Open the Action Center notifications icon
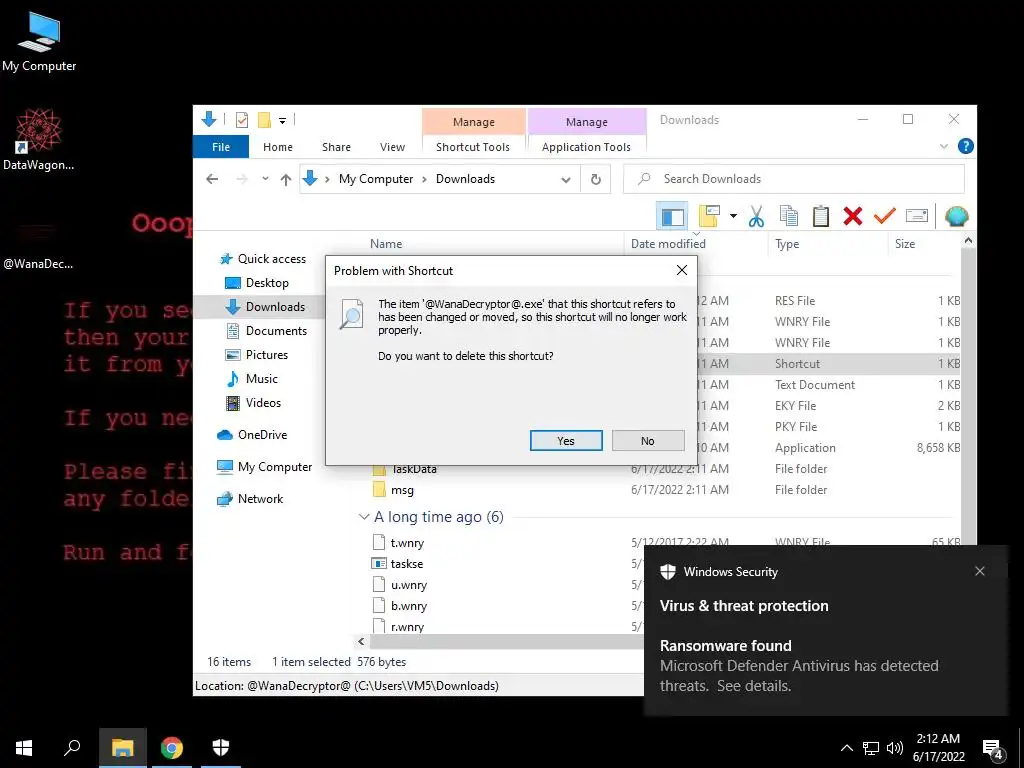Image resolution: width=1024 pixels, height=768 pixels. [x=993, y=749]
